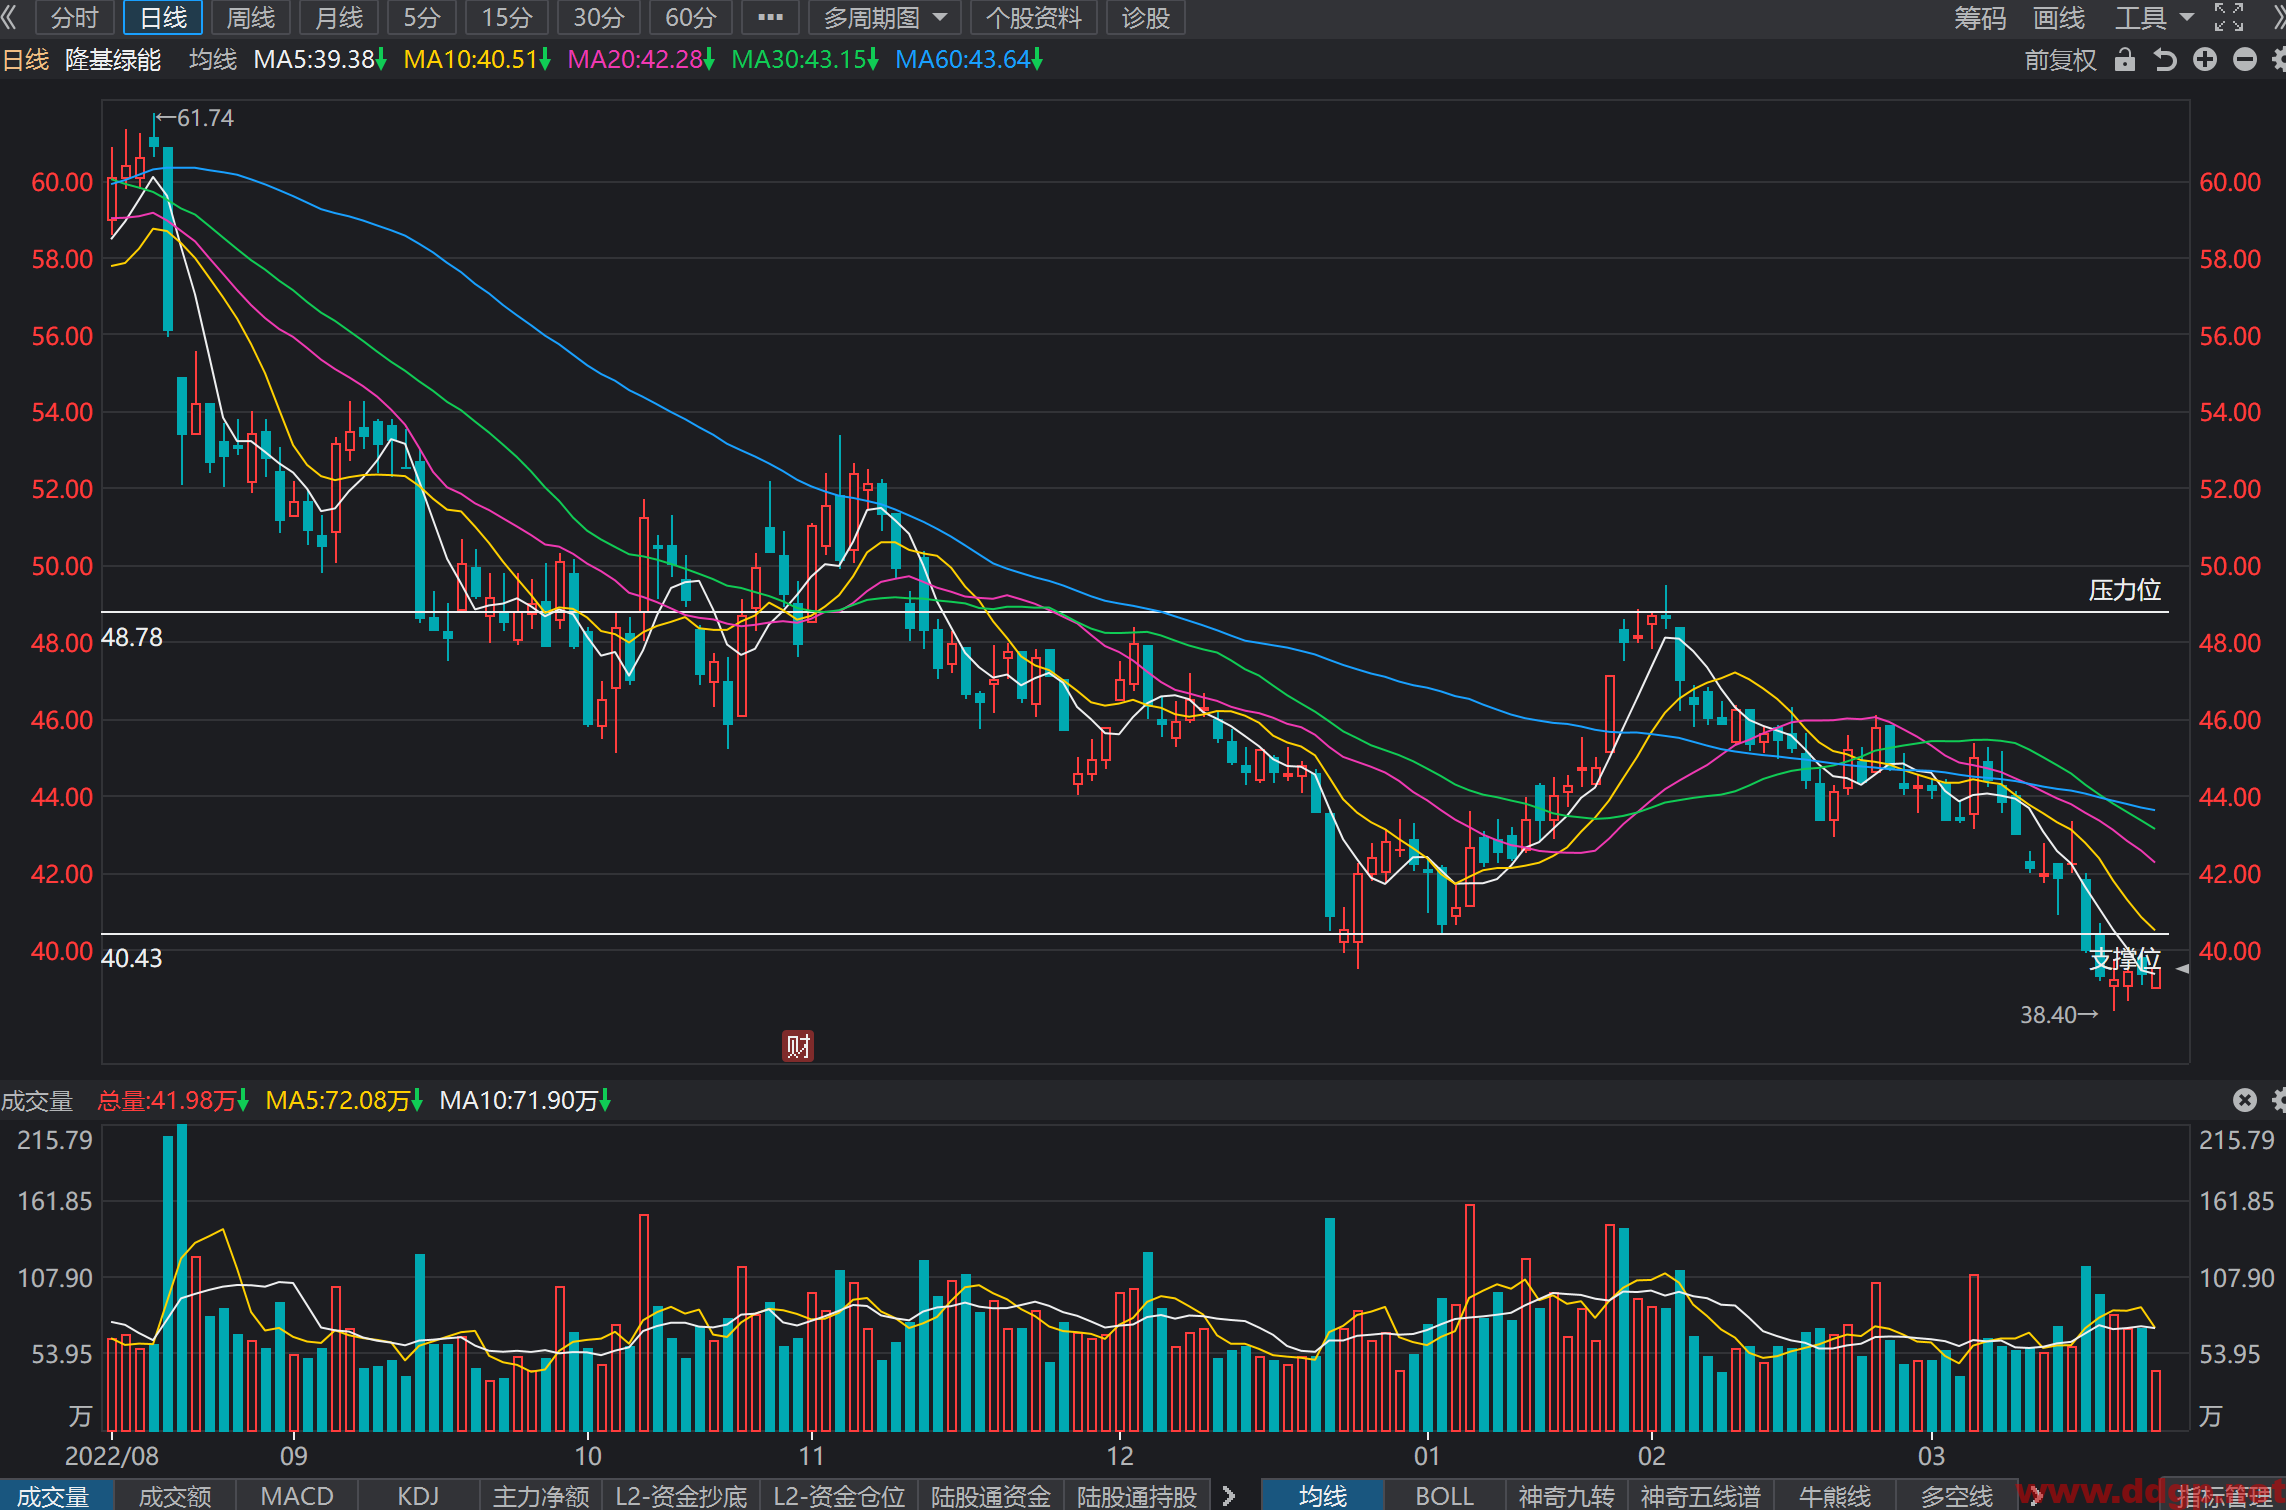Collapse panel with top-left double chevron

tap(10, 17)
